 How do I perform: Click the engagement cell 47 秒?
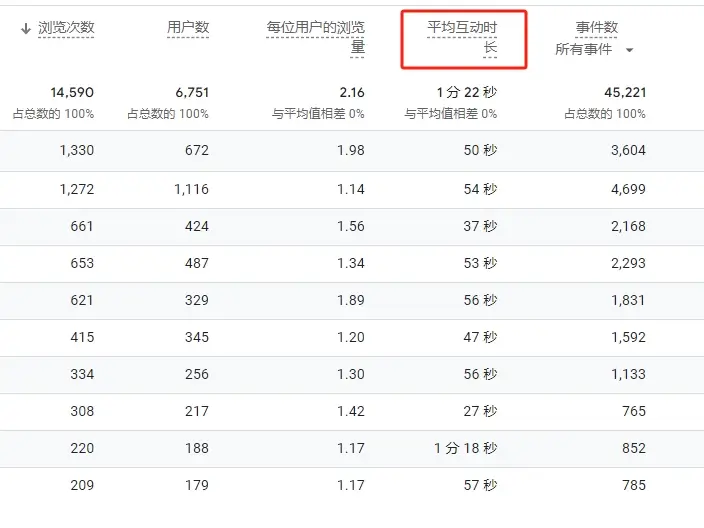480,337
